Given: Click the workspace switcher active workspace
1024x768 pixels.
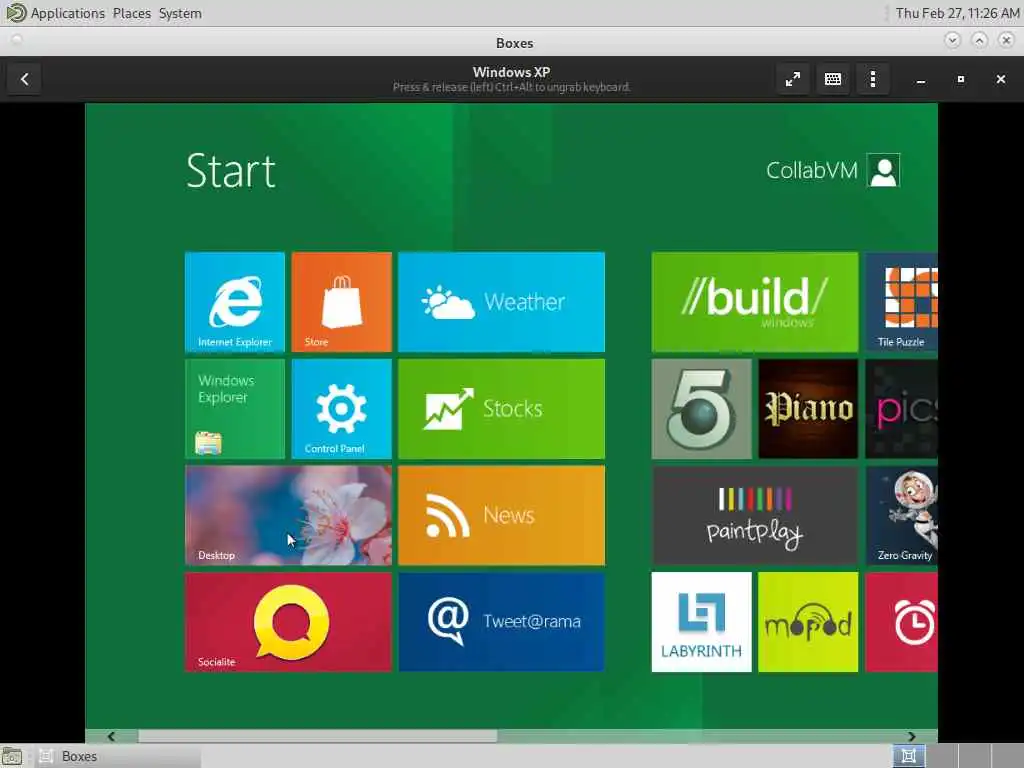Looking at the screenshot, I should [908, 756].
